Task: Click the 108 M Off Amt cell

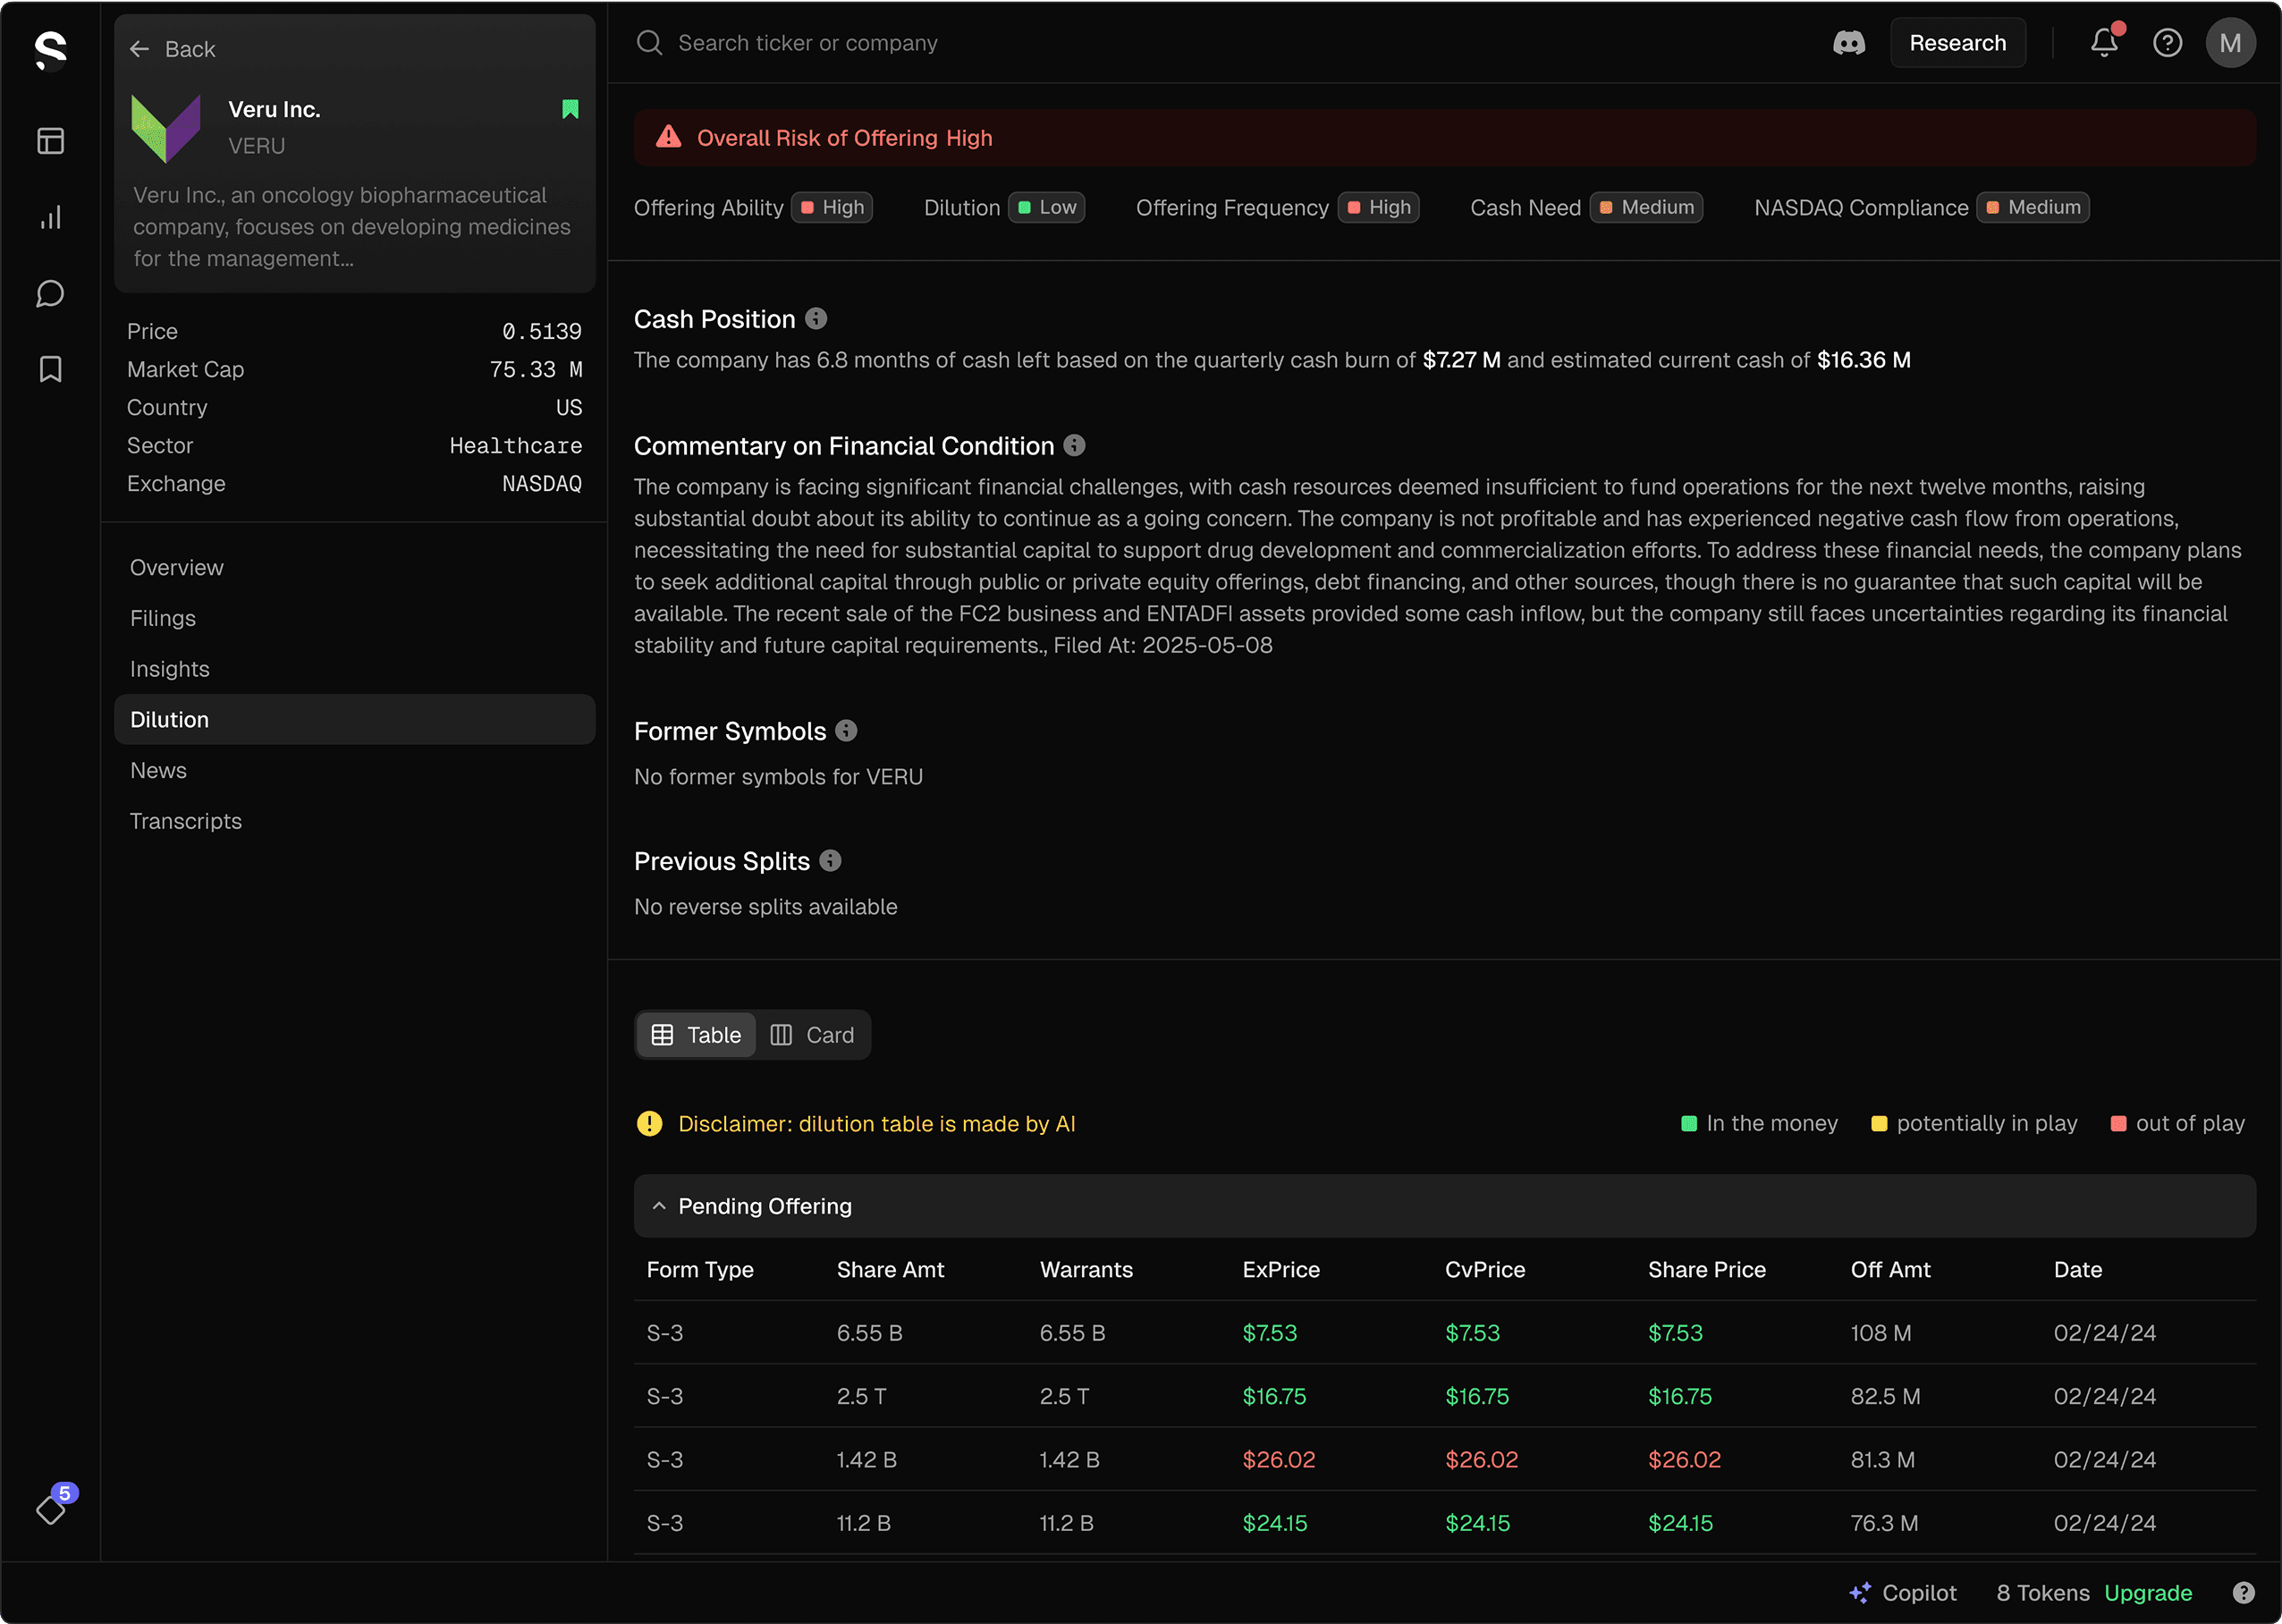Action: [x=1881, y=1333]
